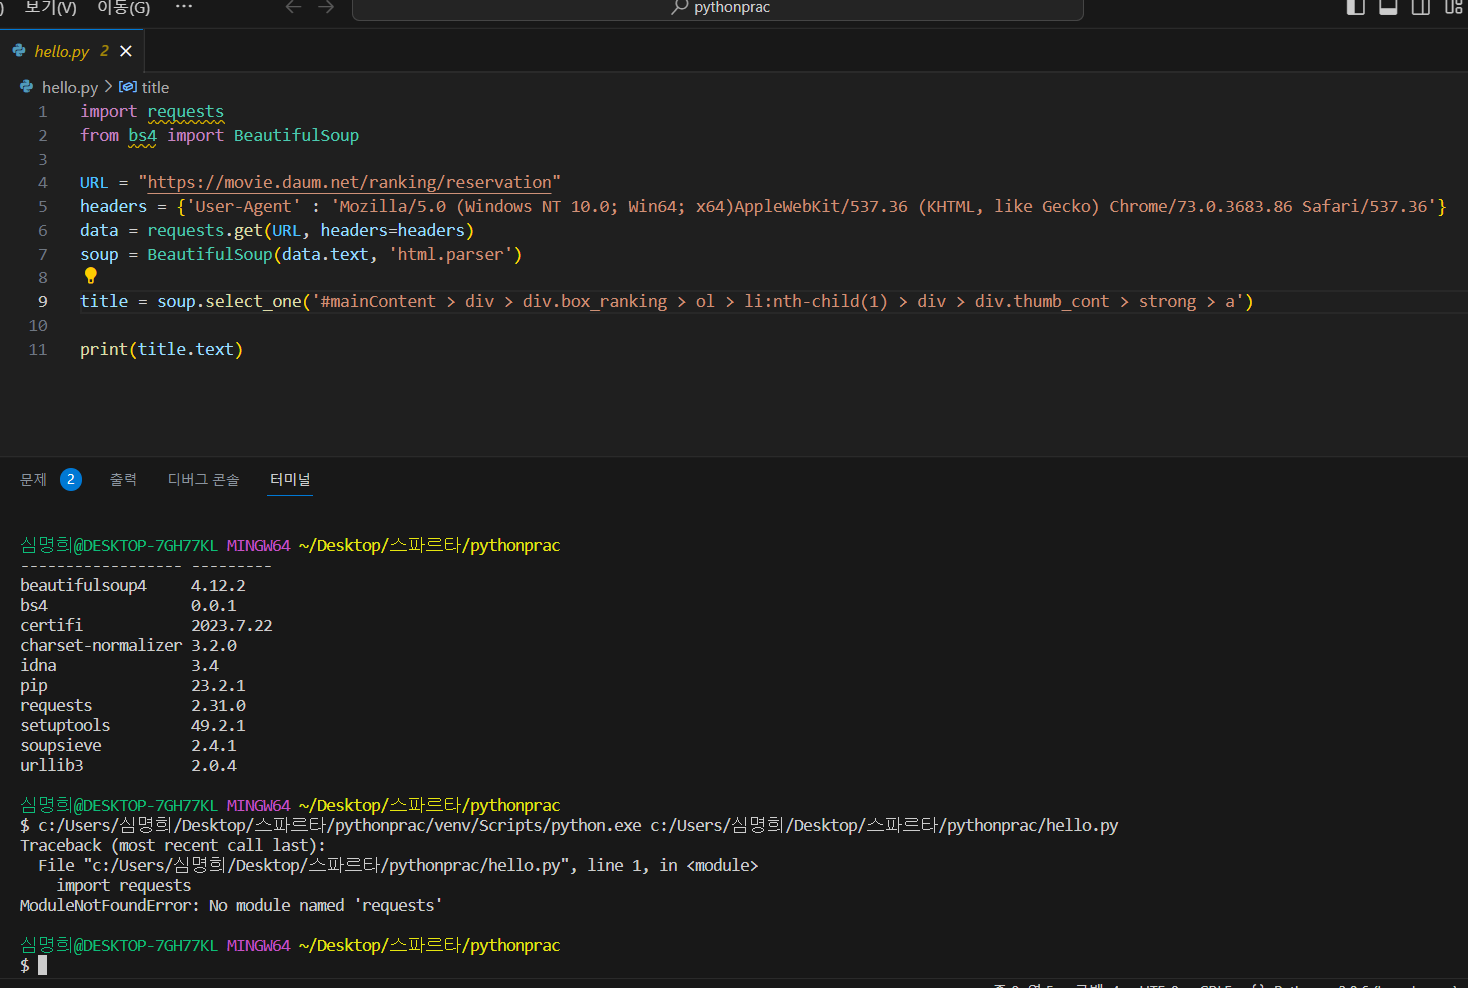
Task: Click the terminal cursor at the last $ prompt
Action: click(x=43, y=966)
